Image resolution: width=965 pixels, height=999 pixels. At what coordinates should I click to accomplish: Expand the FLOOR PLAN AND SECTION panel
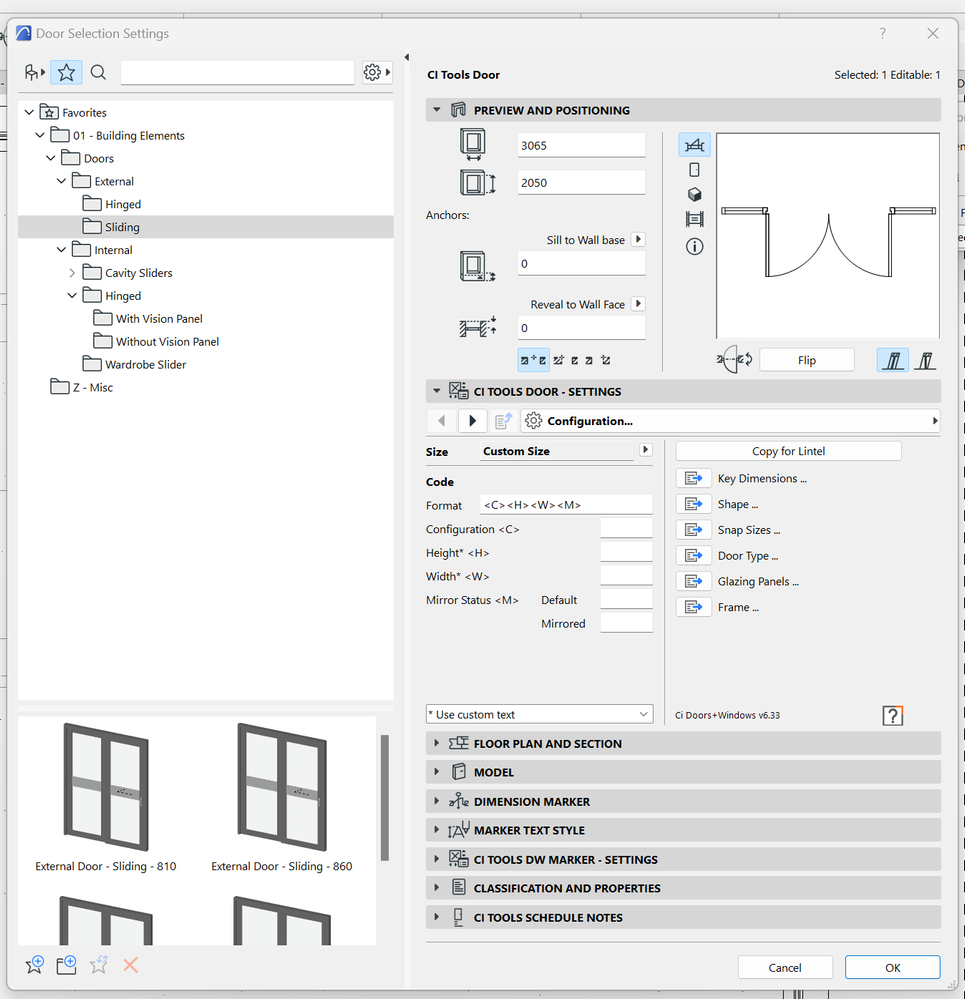pyautogui.click(x=437, y=743)
